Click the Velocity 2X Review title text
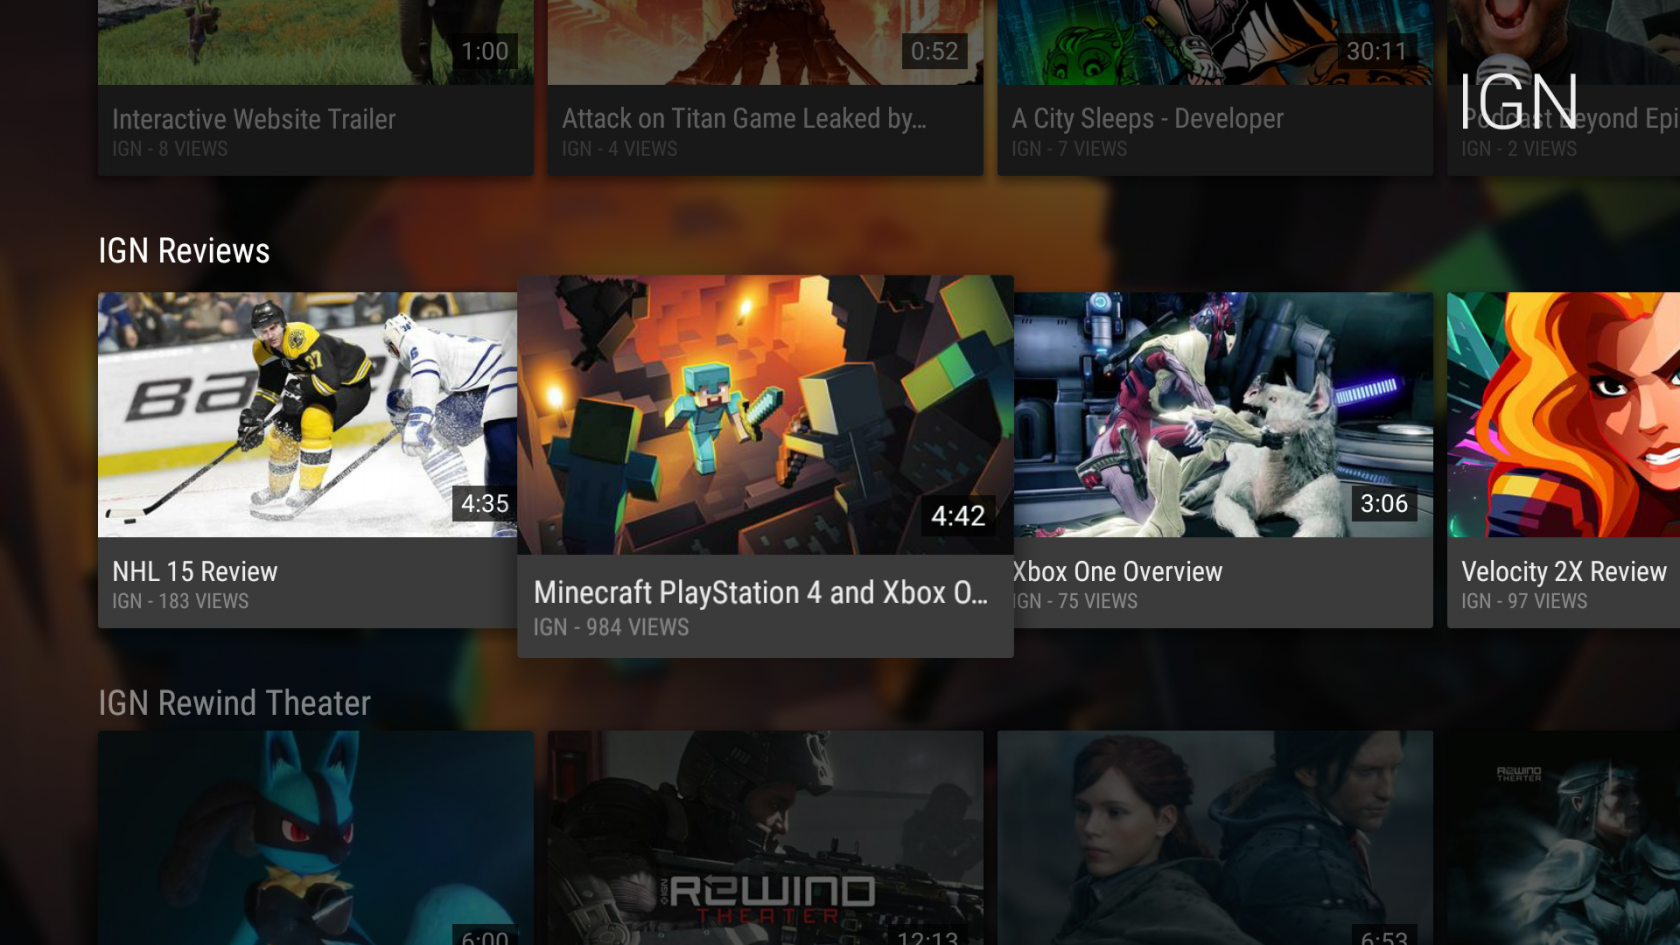The image size is (1680, 945). click(x=1564, y=572)
